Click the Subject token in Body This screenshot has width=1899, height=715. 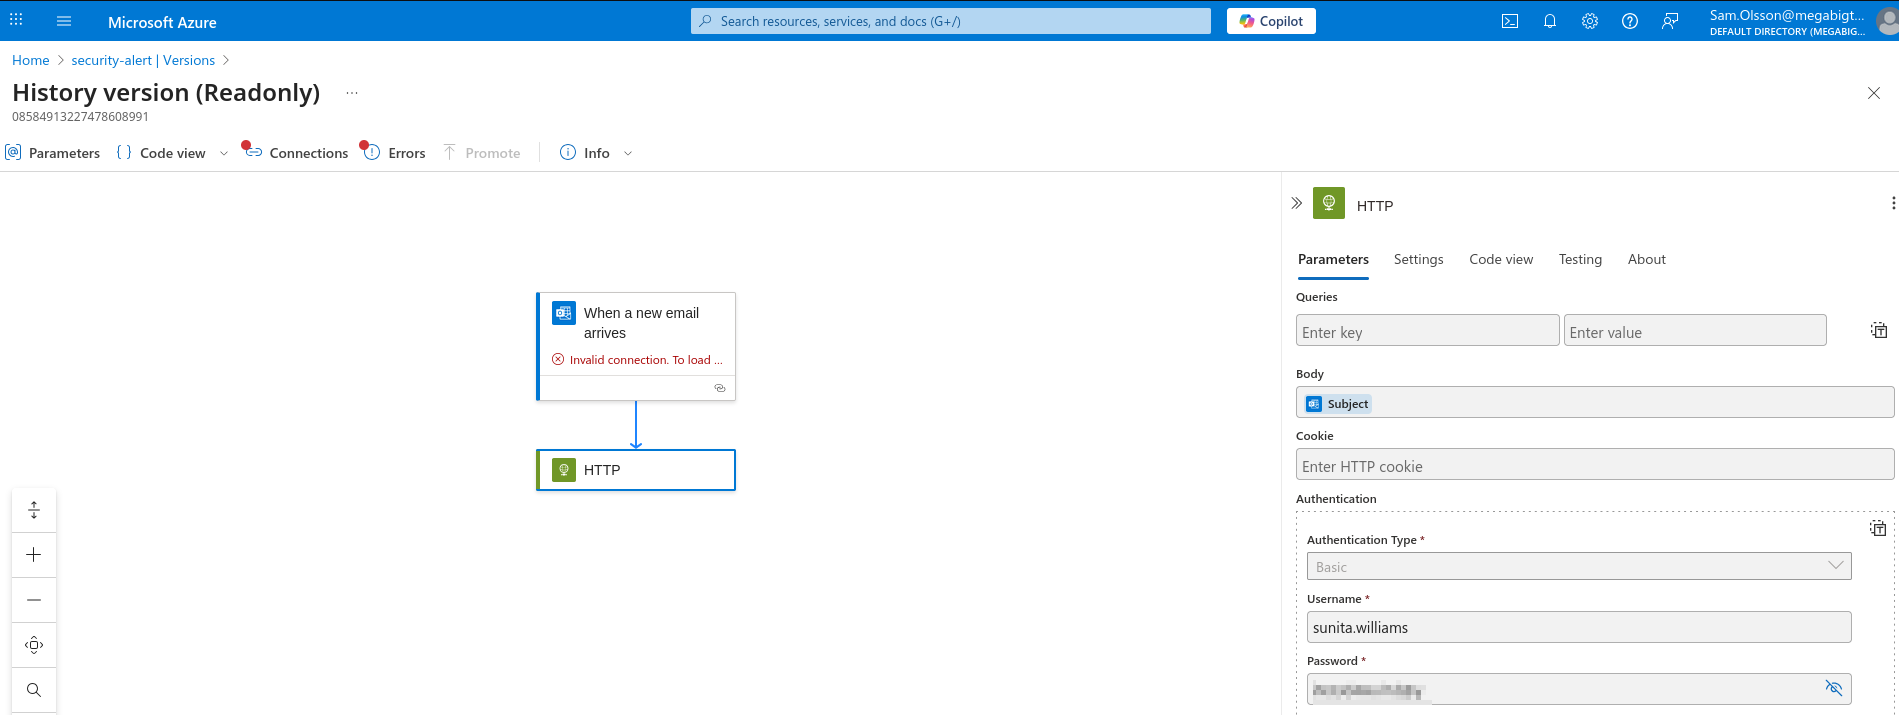[1337, 404]
